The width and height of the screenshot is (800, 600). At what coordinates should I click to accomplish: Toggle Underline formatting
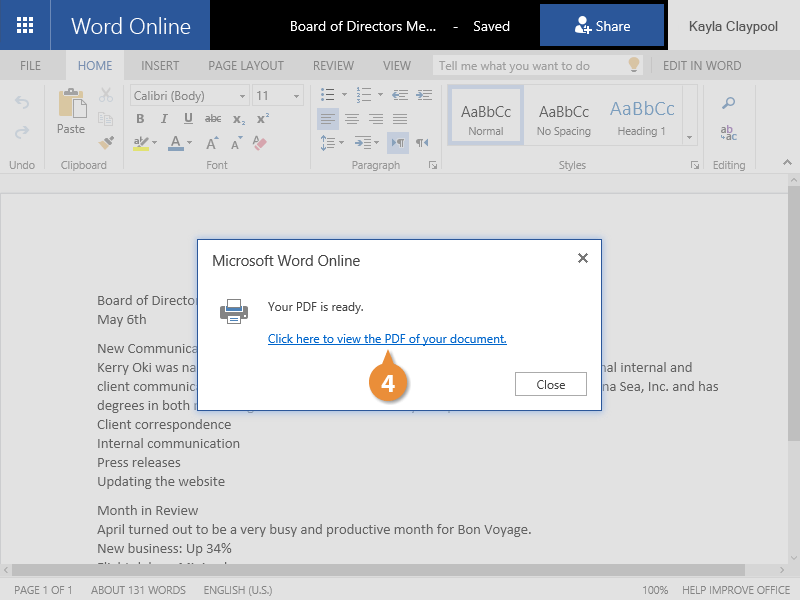(188, 119)
